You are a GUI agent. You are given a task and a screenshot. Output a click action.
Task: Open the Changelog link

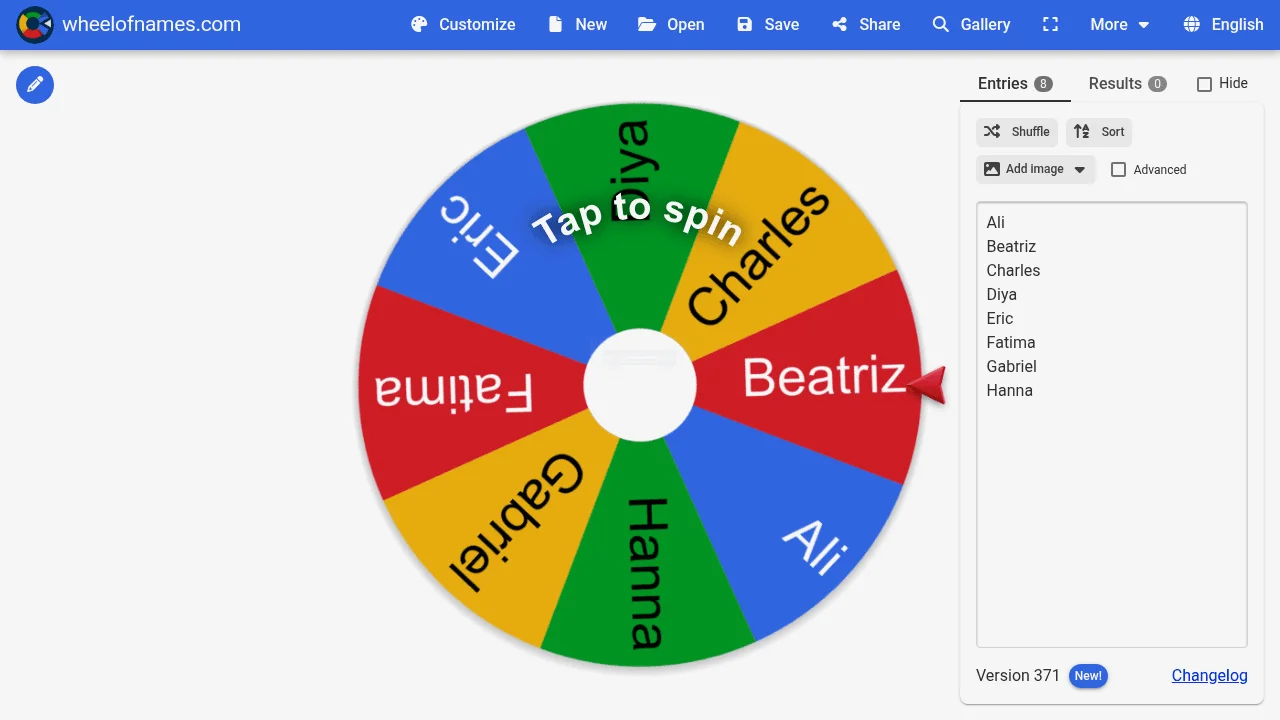click(1209, 675)
